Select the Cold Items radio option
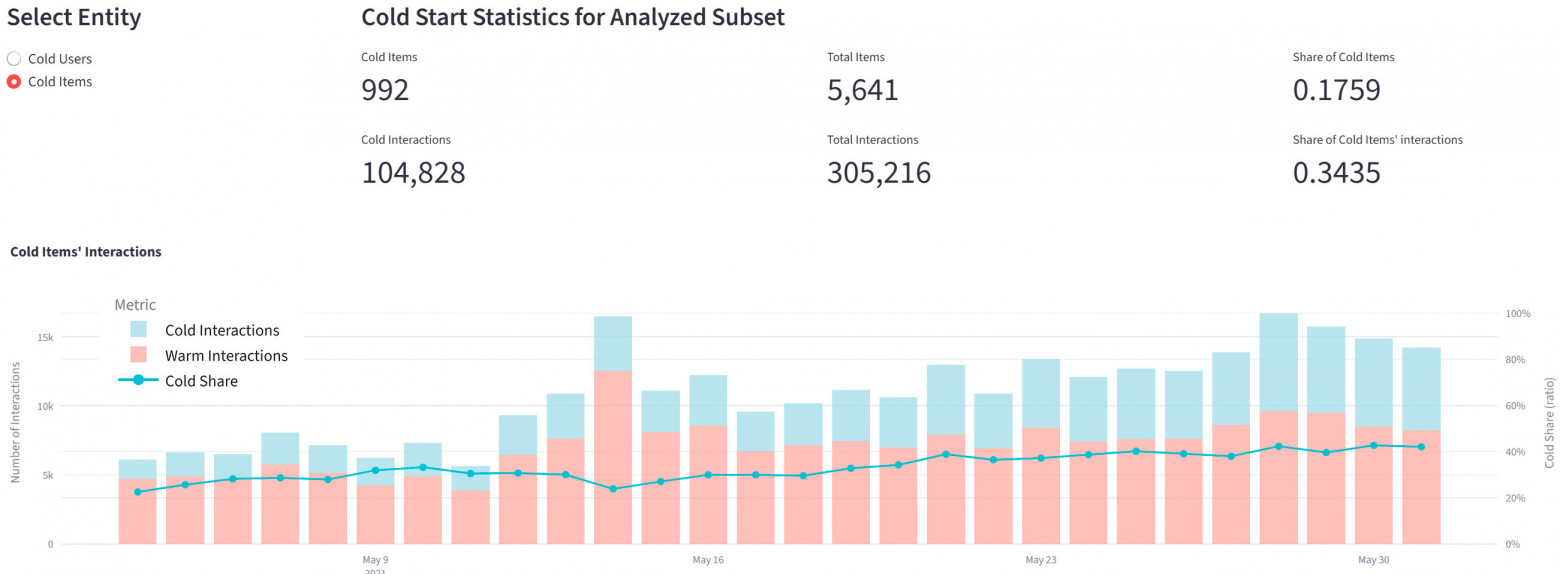The image size is (1560, 574). (14, 82)
